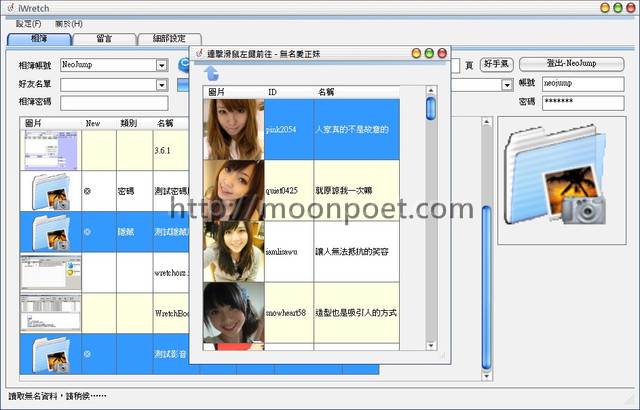This screenshot has height=410, width=640.
Task: Open the 設定(F) menu
Action: [28, 23]
